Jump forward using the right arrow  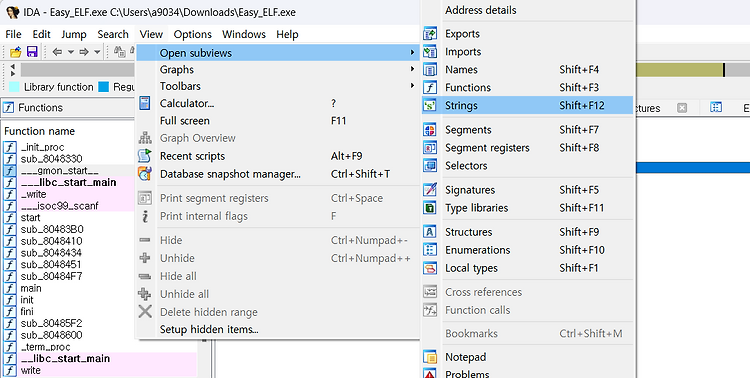coord(84,52)
